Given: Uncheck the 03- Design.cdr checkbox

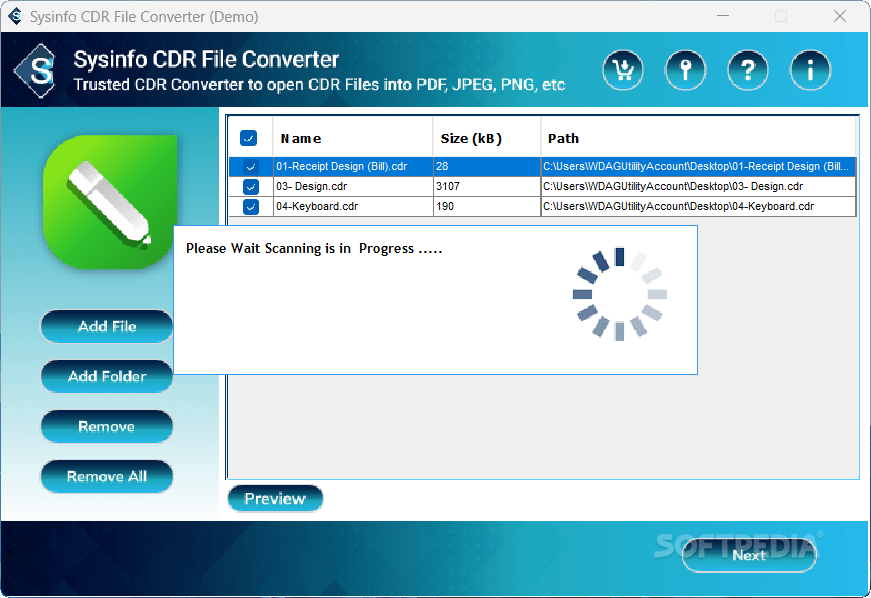Looking at the screenshot, I should point(248,186).
